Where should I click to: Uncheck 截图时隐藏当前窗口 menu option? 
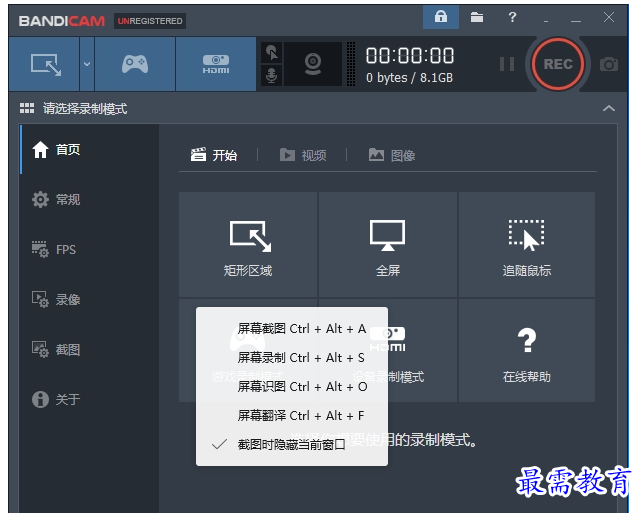click(x=292, y=444)
